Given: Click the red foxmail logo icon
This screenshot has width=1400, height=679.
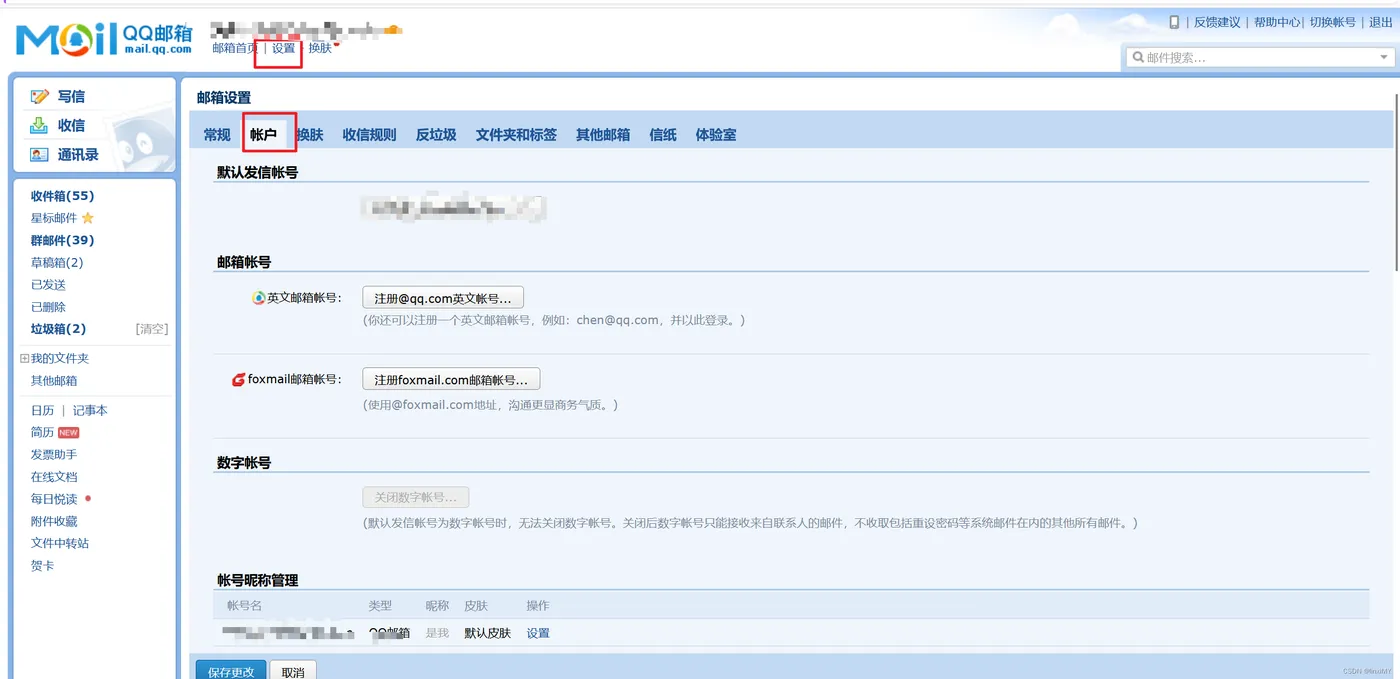Looking at the screenshot, I should point(239,380).
